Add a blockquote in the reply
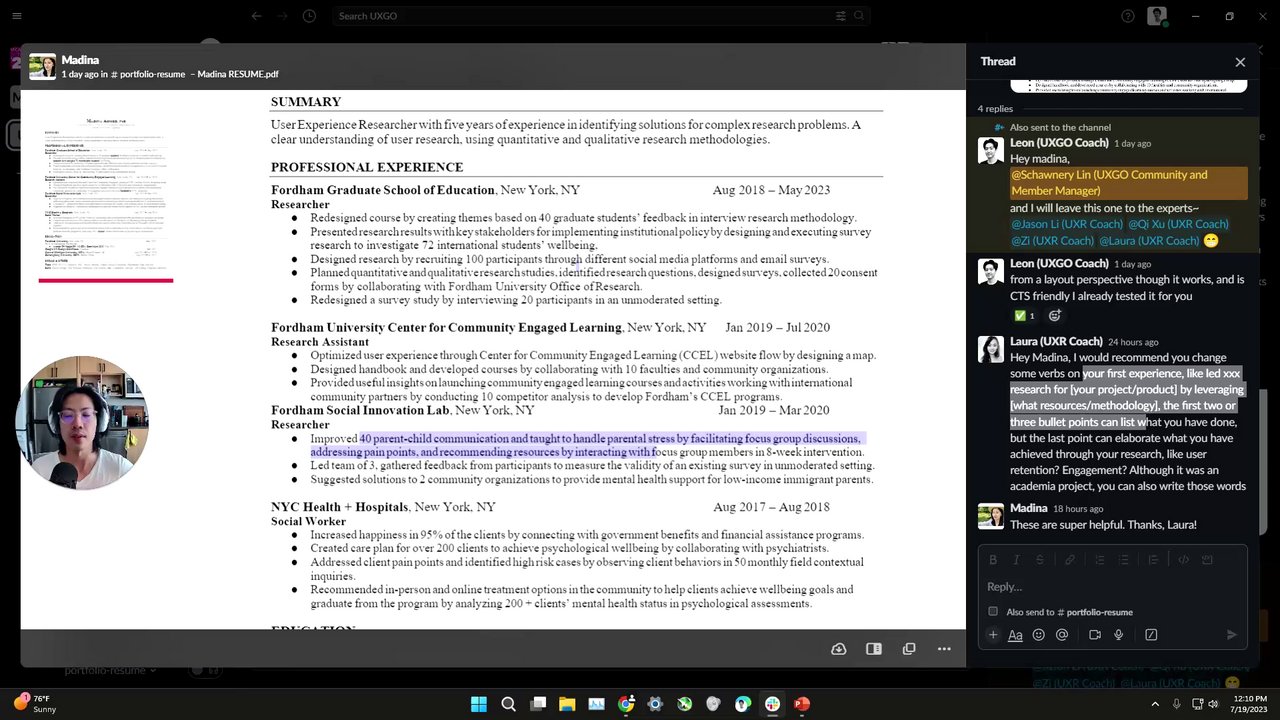The image size is (1280, 720). [1153, 560]
